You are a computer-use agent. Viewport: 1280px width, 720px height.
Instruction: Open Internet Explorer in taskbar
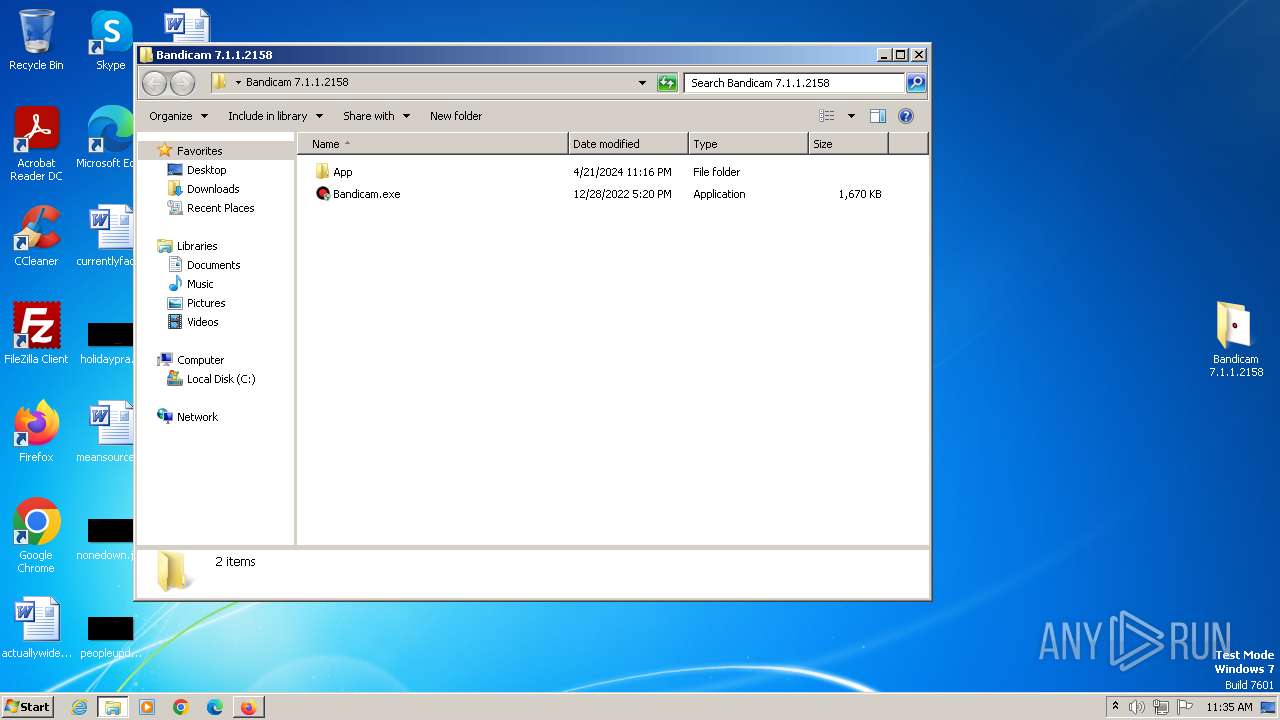tap(79, 707)
